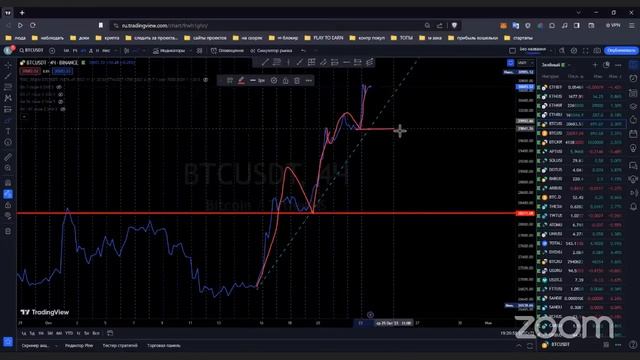Viewport: 640px width, 360px height.
Task: Add symbol to watchlist with plus icon
Action: pos(595,65)
